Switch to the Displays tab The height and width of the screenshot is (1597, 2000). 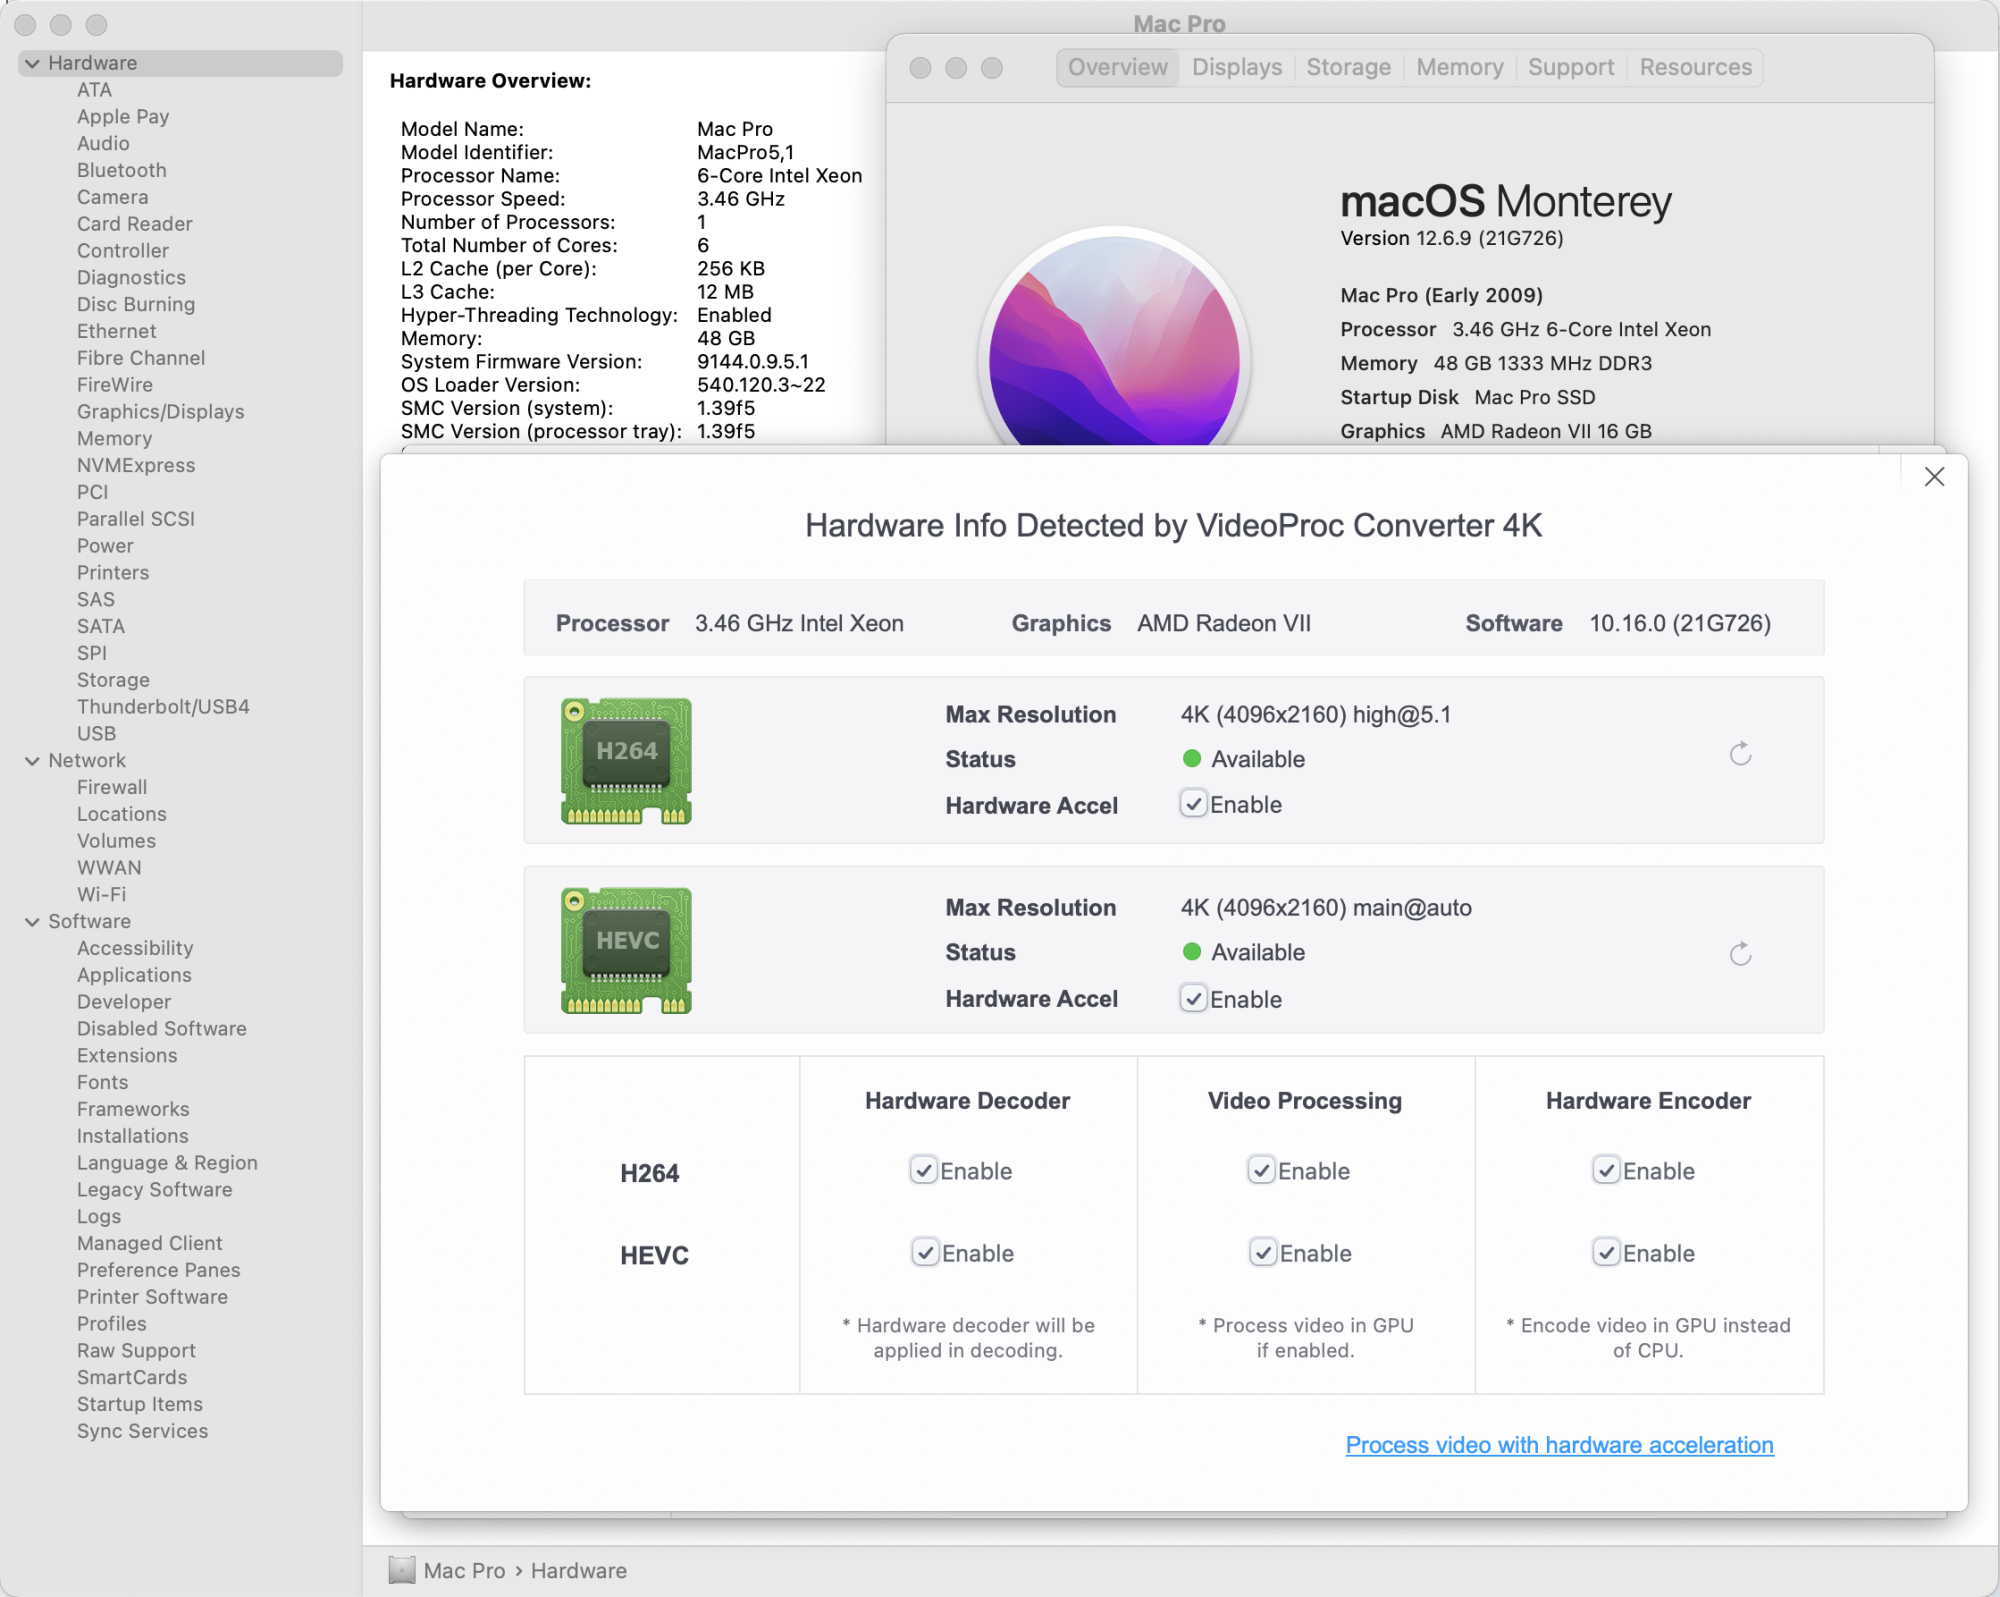coord(1236,67)
